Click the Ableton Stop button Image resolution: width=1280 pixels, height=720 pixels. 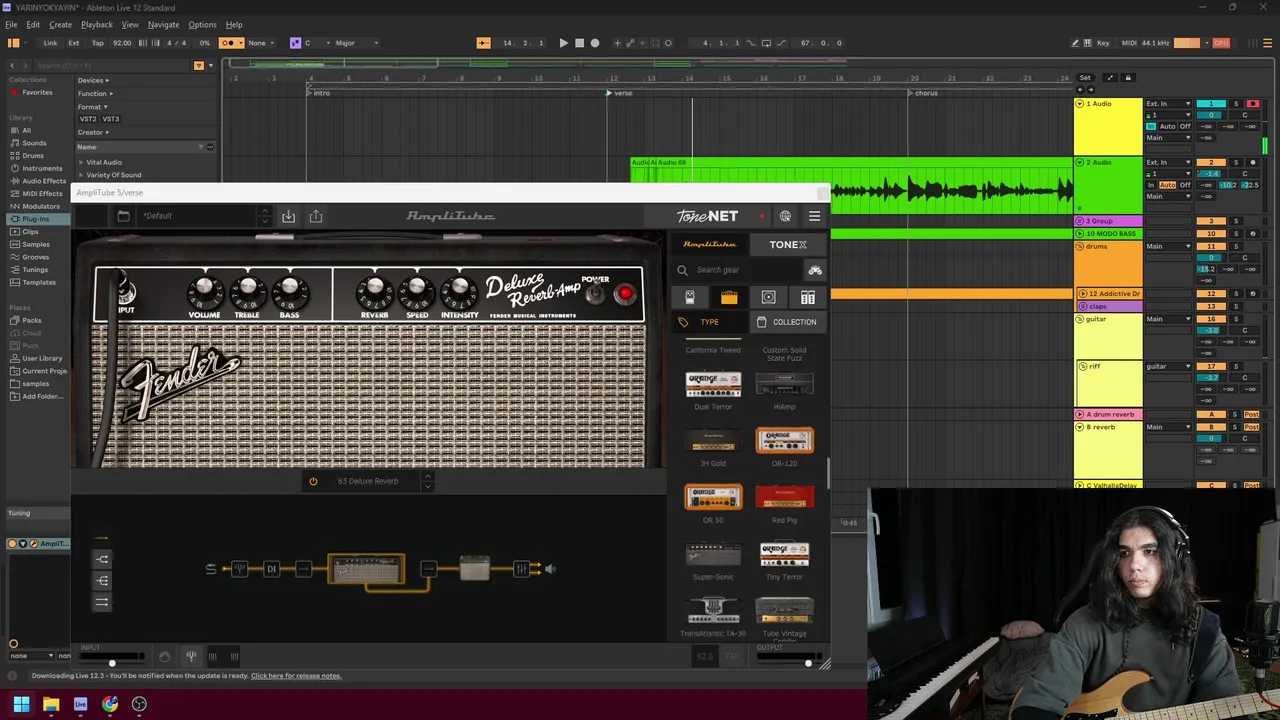579,43
